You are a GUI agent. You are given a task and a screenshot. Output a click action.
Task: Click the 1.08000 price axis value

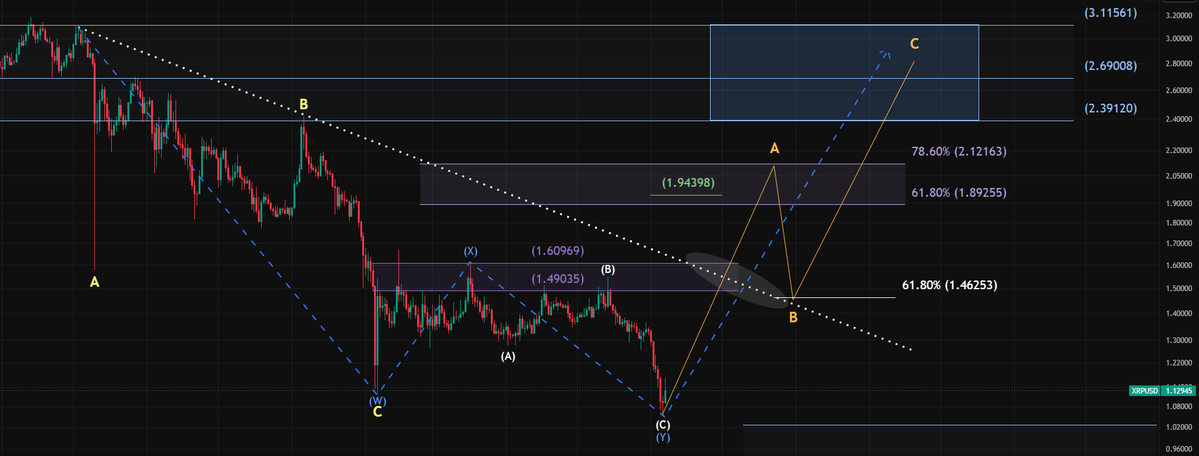pos(1179,407)
